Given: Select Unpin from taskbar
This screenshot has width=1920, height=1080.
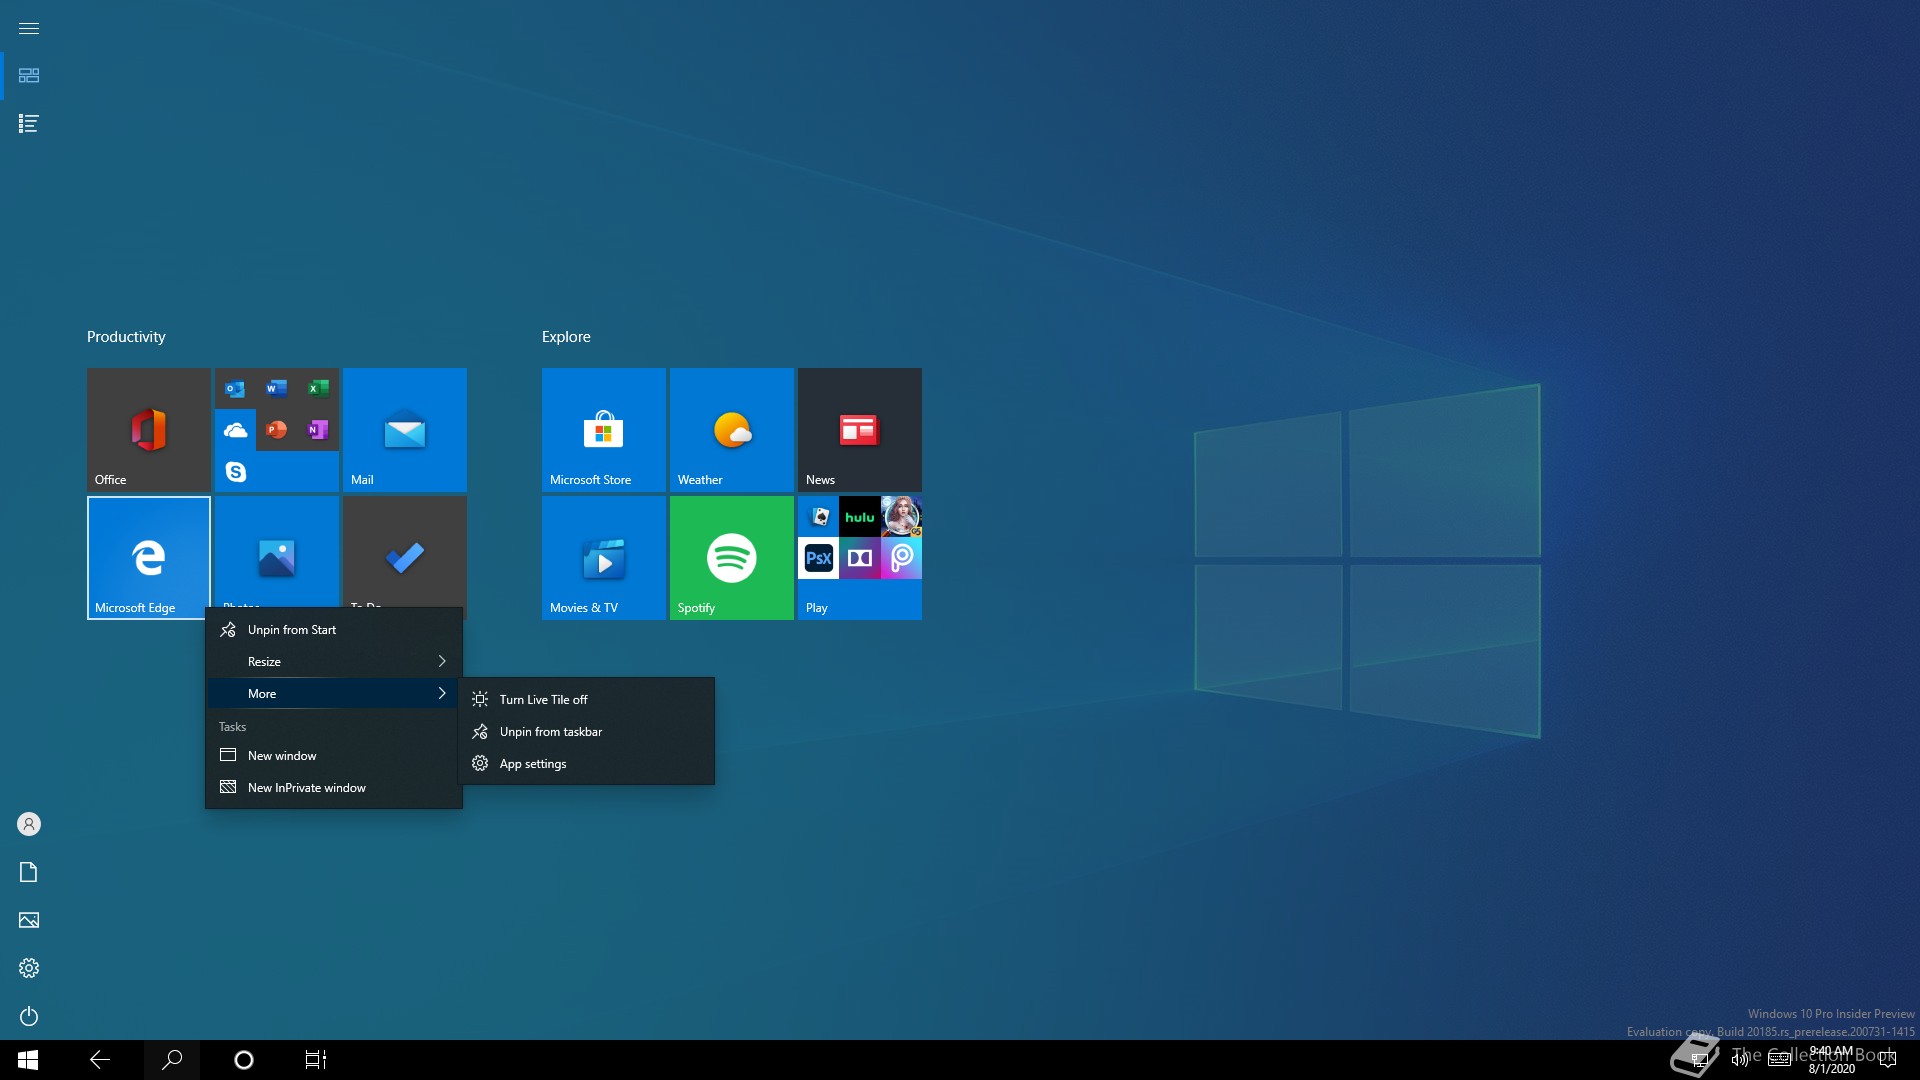Looking at the screenshot, I should [586, 732].
